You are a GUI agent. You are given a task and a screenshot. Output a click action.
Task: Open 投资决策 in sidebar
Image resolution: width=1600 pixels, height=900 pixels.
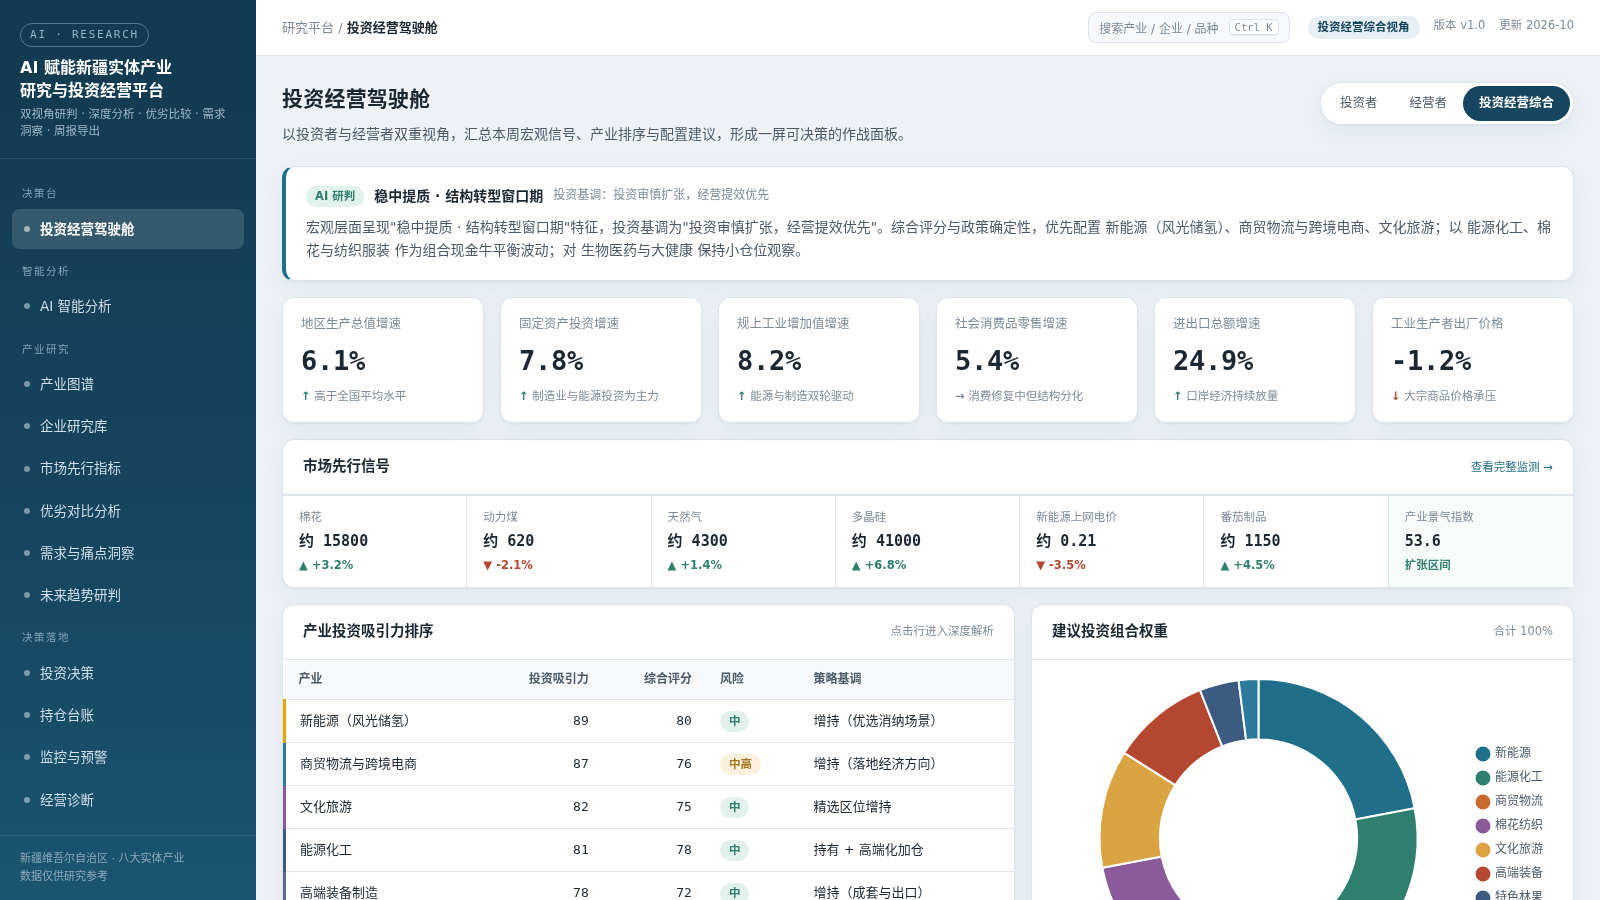128,673
